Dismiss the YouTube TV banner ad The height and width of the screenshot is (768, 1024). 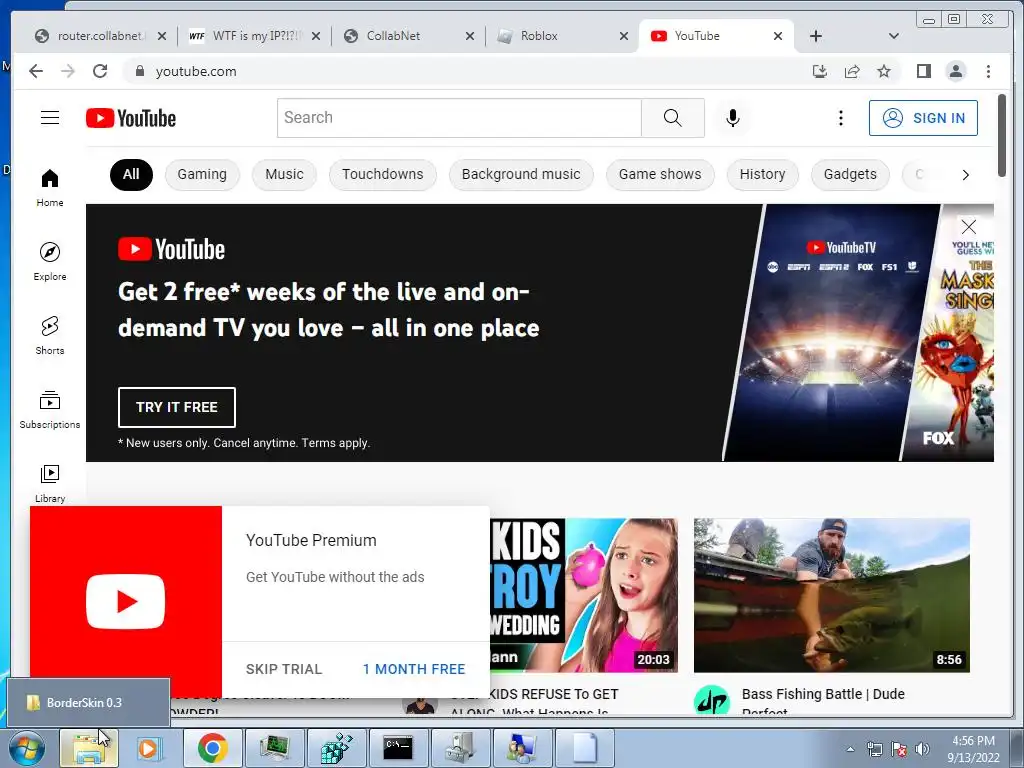[968, 227]
